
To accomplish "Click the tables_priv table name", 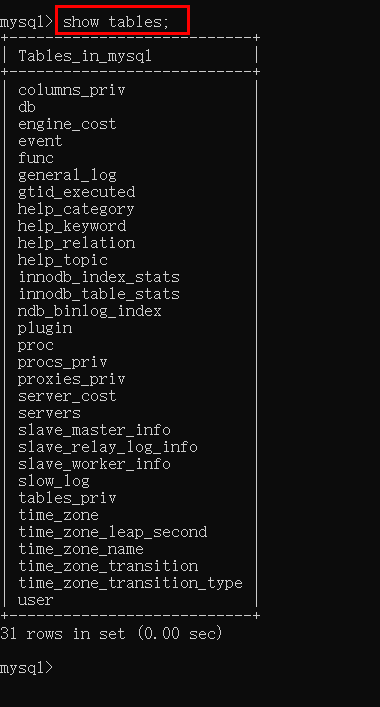I will pyautogui.click(x=67, y=498).
